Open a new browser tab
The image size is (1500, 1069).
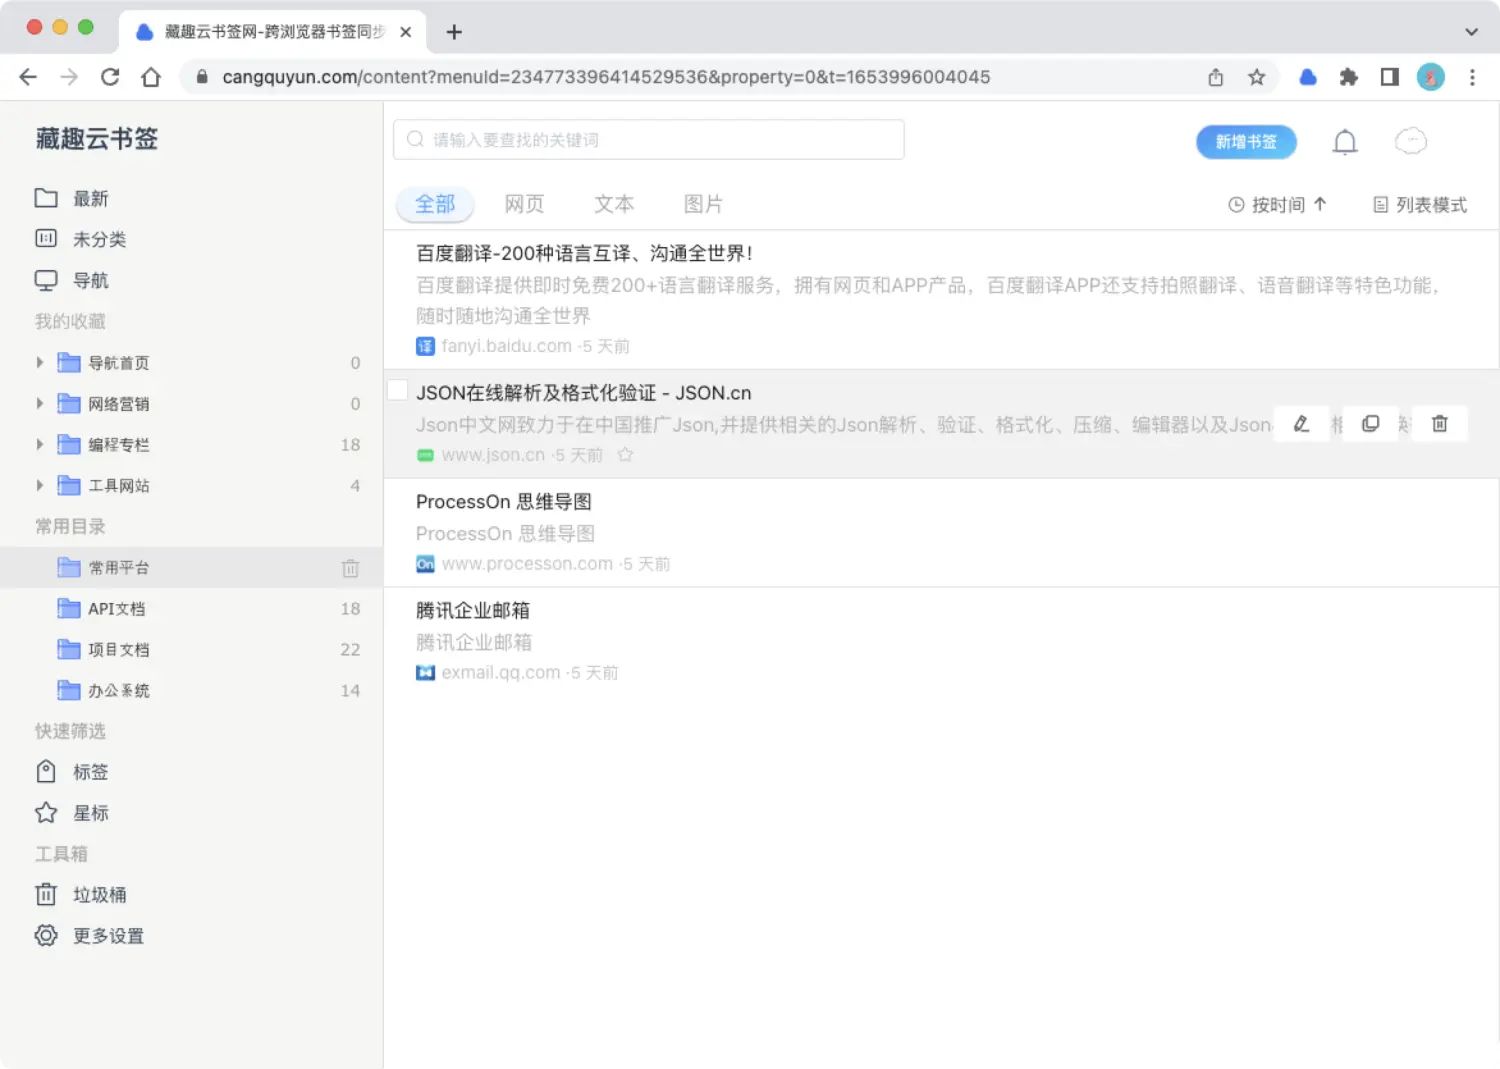click(x=454, y=32)
